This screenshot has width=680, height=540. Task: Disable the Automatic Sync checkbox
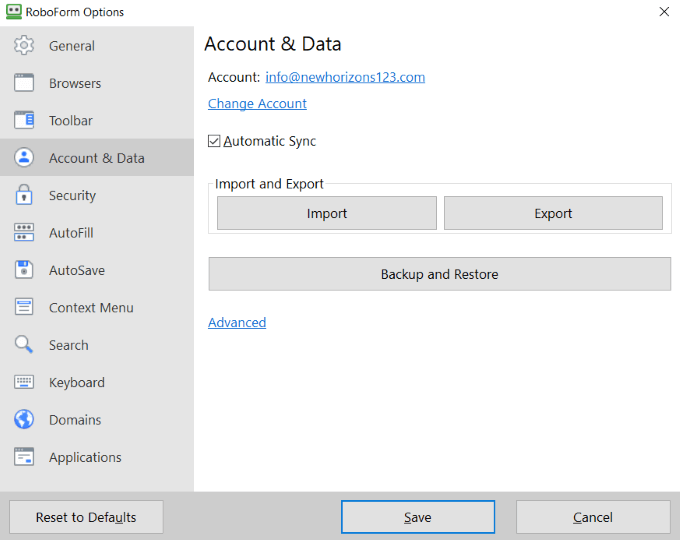click(x=214, y=142)
